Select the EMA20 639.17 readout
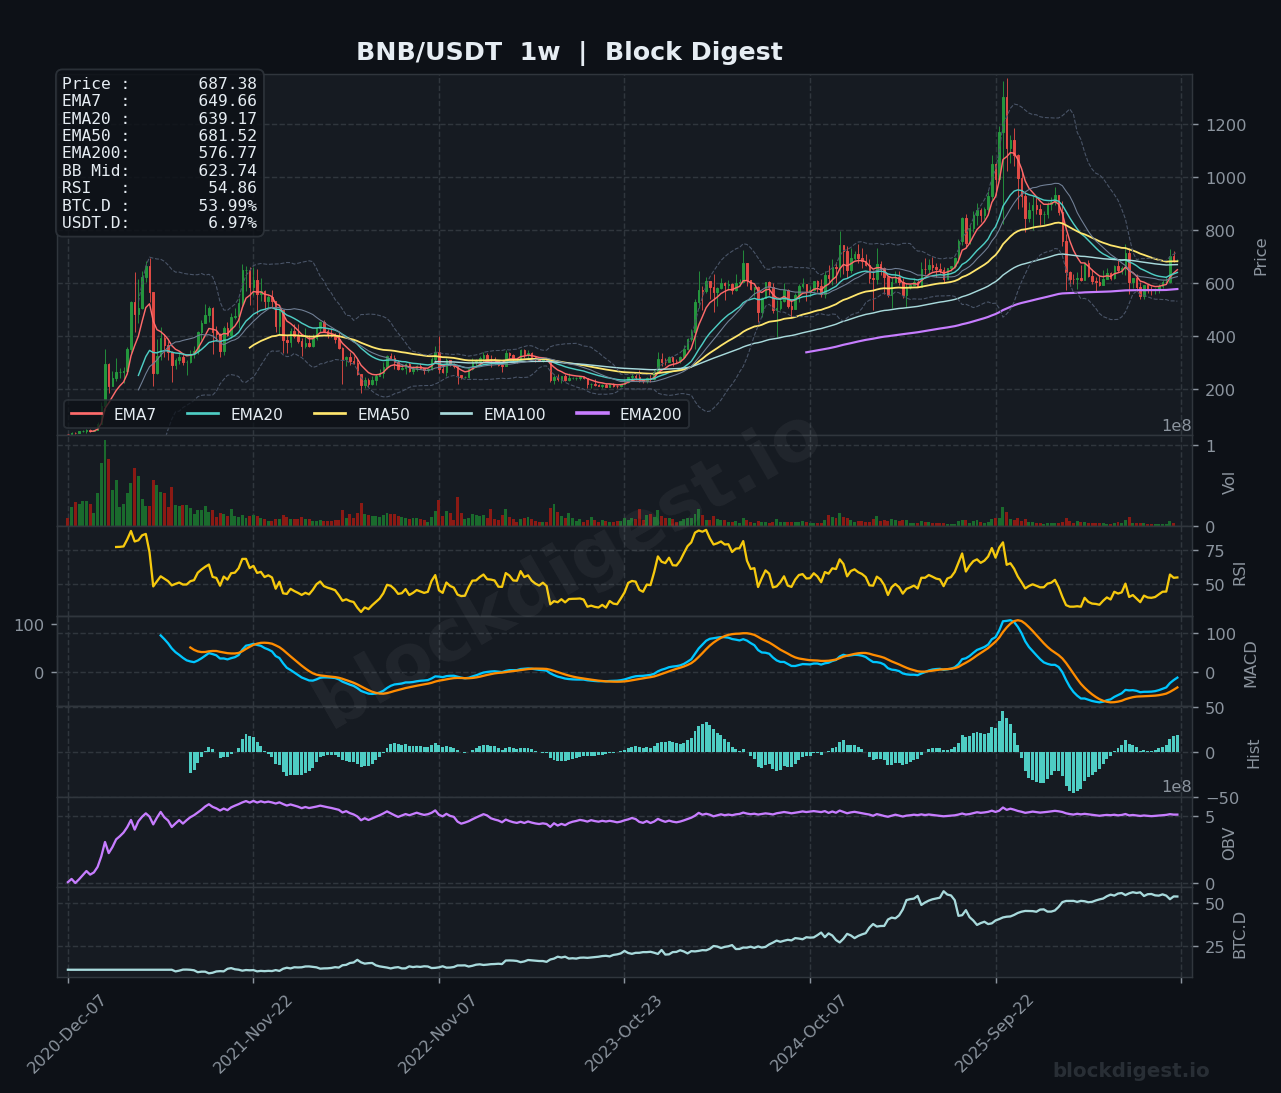Screen dimensions: 1281x1093 click(159, 119)
